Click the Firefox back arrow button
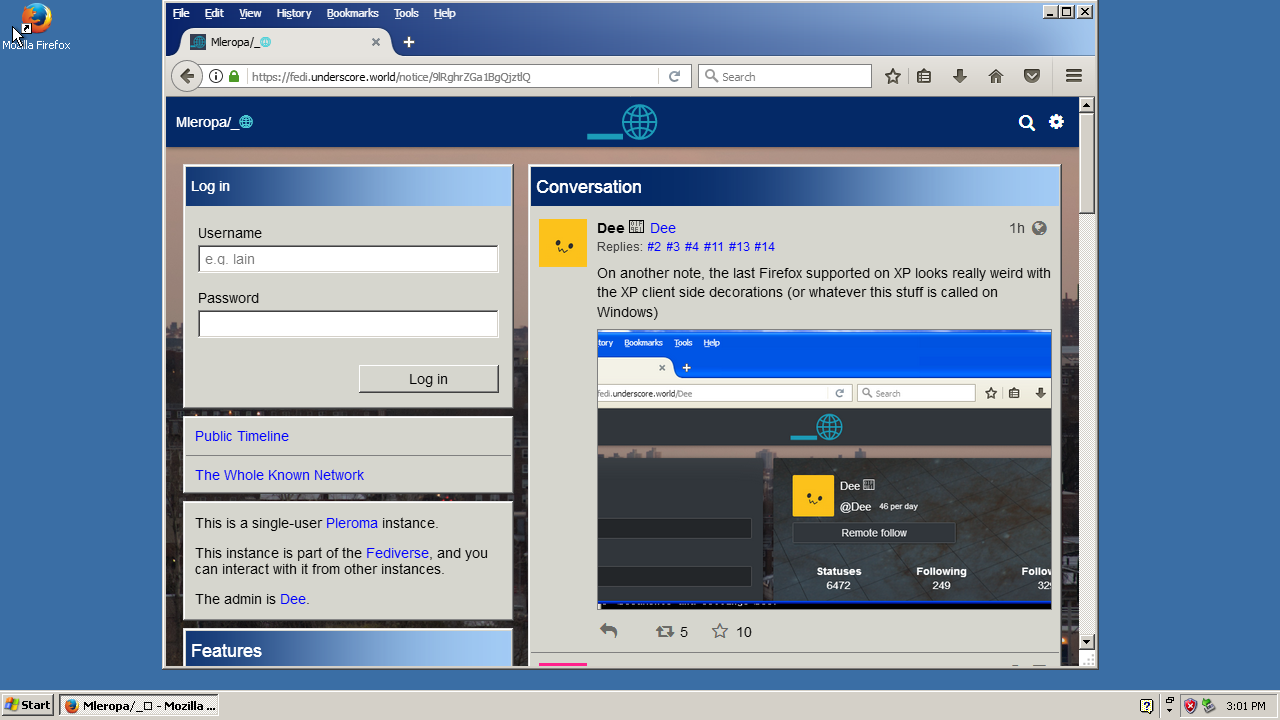1280x720 pixels. click(x=187, y=76)
